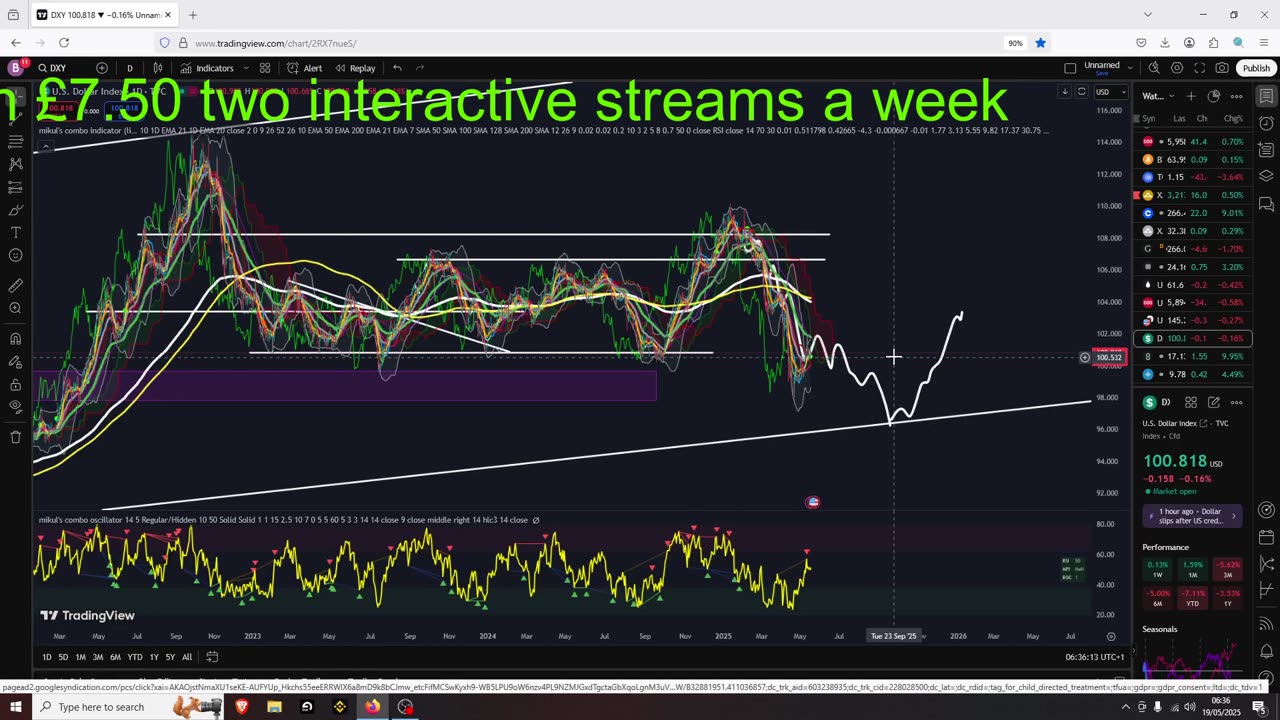Click the time axis settings gear
Viewport: 1280px width, 720px height.
[1111, 636]
